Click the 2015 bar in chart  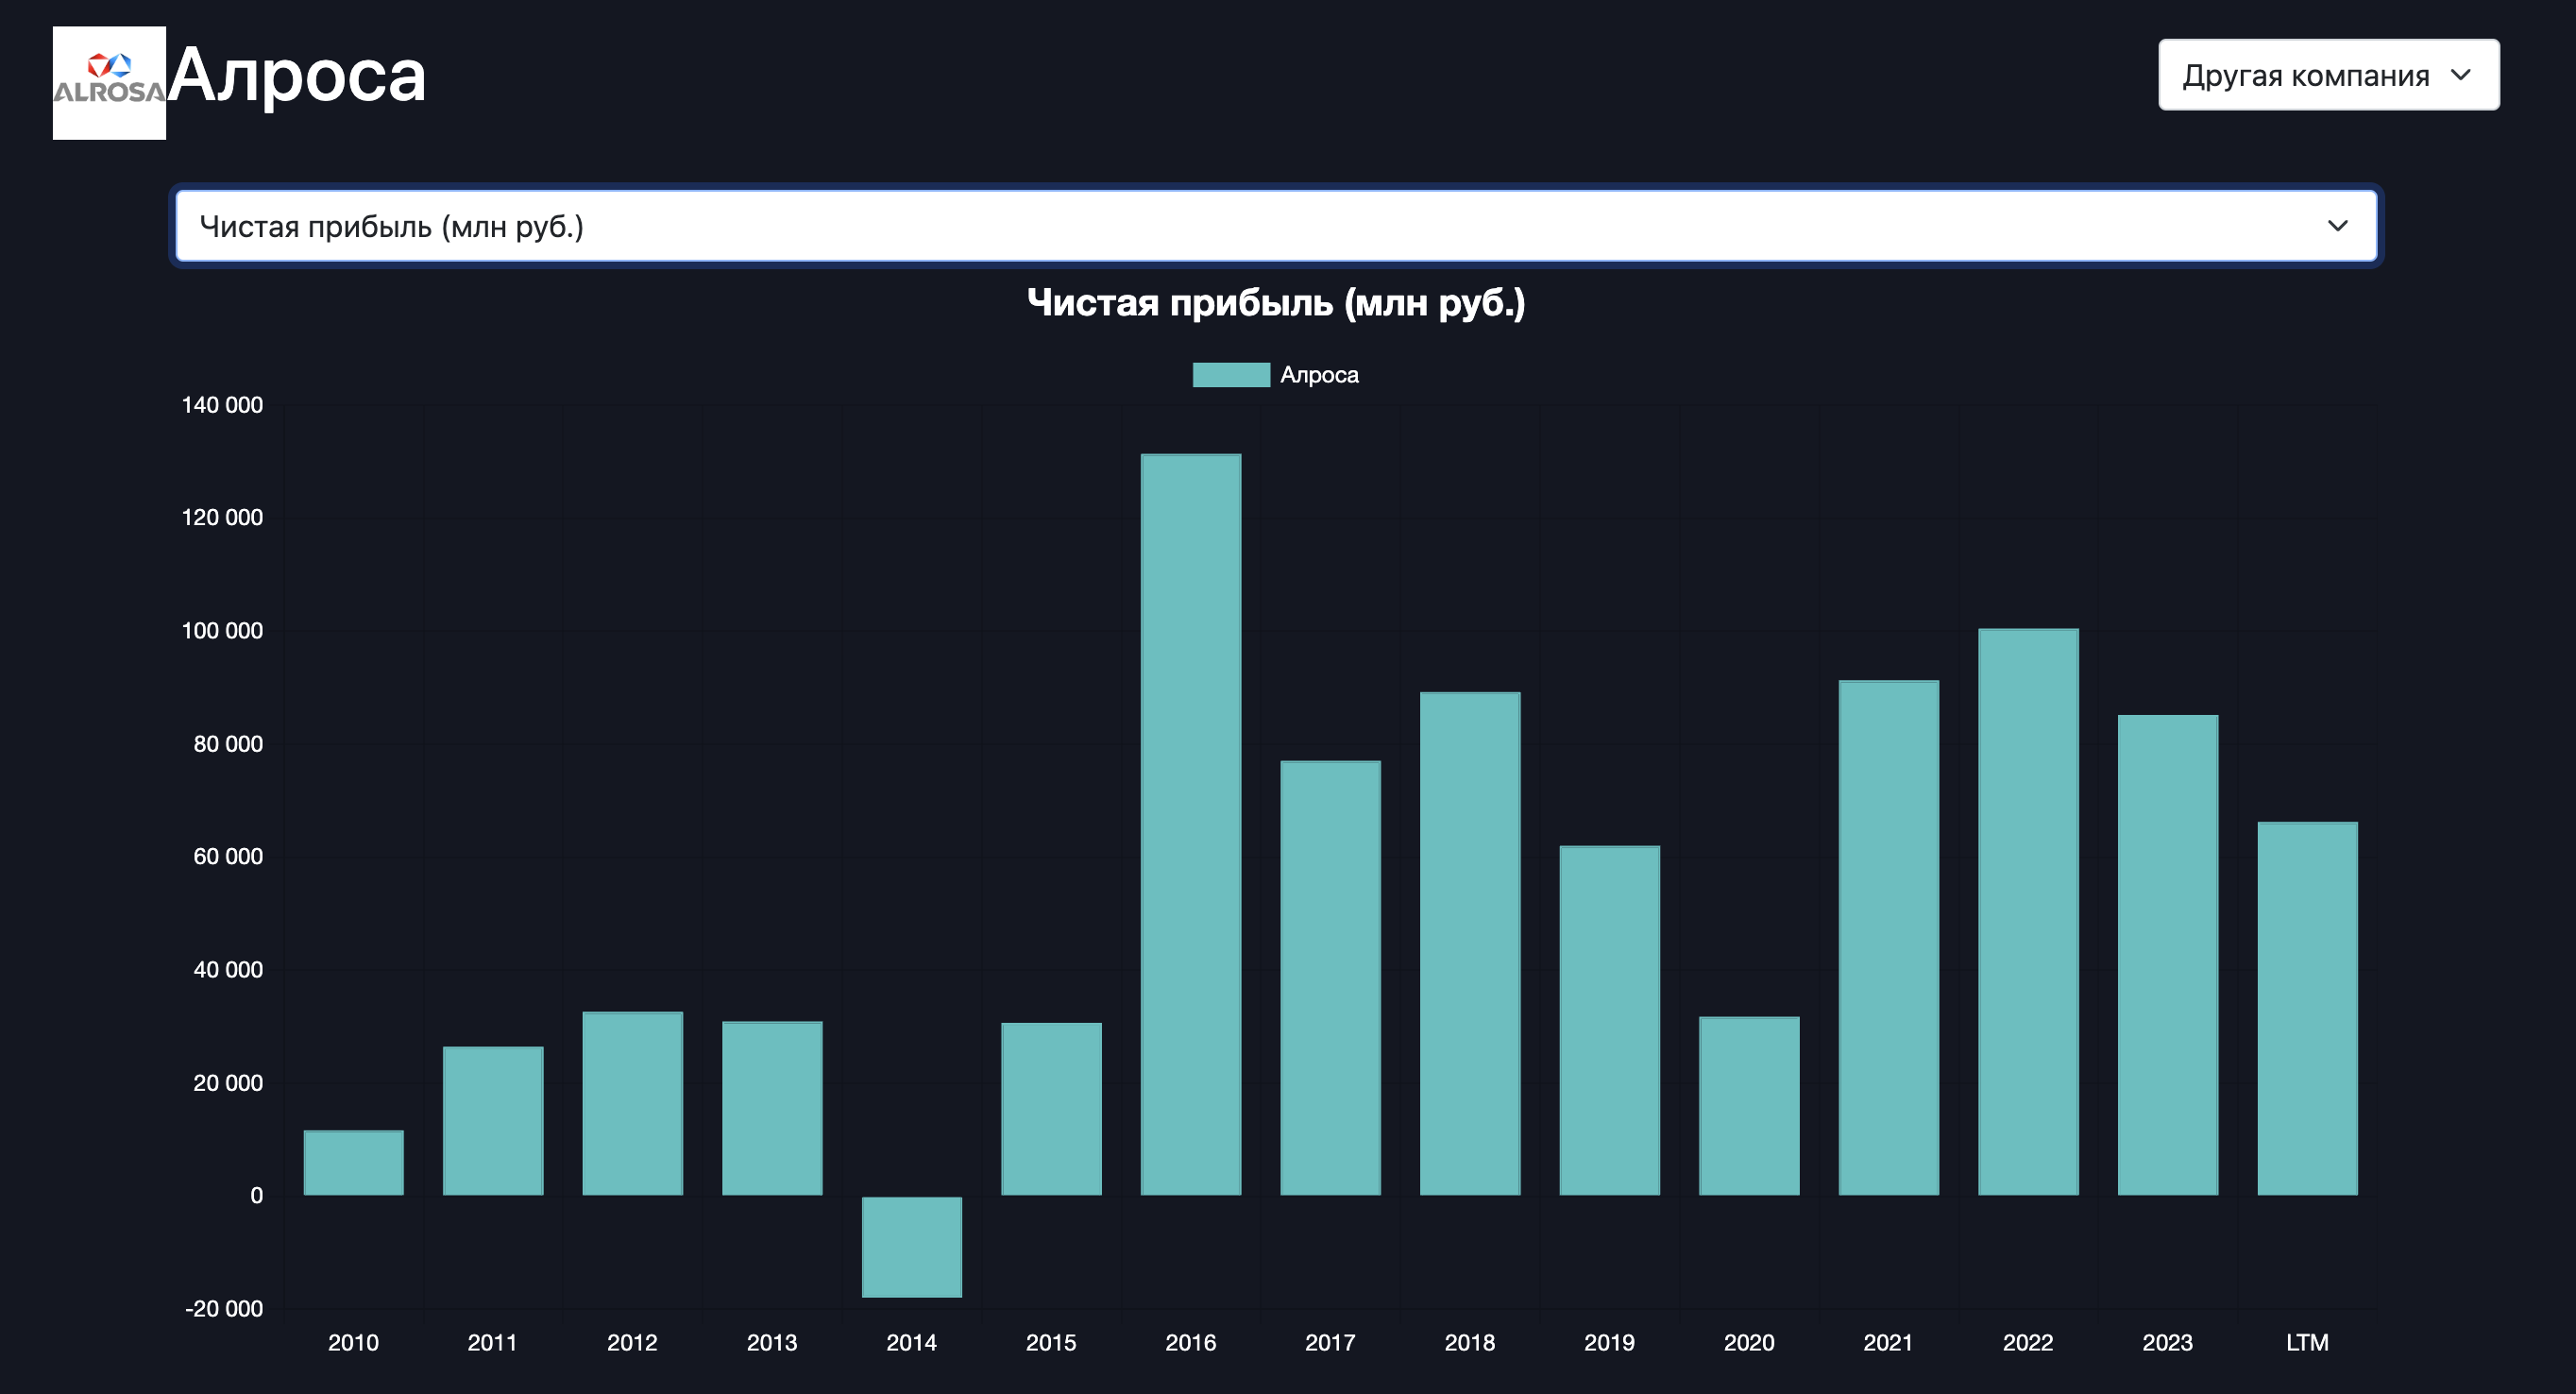[1051, 1109]
